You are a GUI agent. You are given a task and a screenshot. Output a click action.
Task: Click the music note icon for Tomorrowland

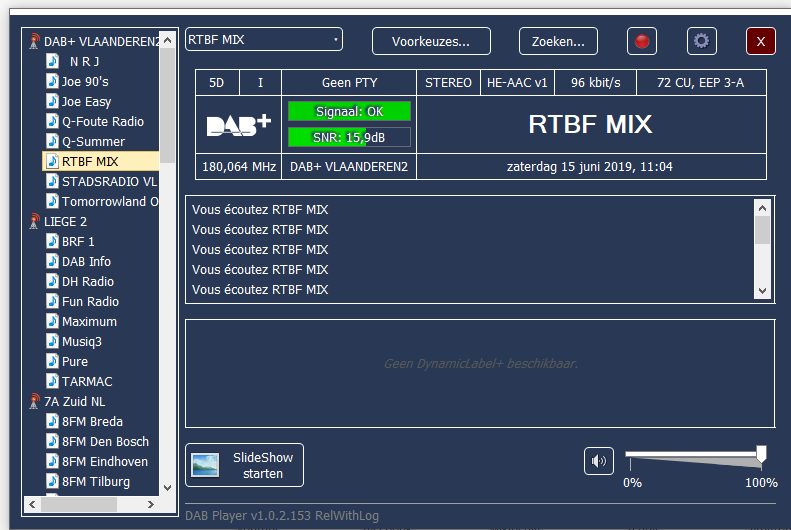52,201
